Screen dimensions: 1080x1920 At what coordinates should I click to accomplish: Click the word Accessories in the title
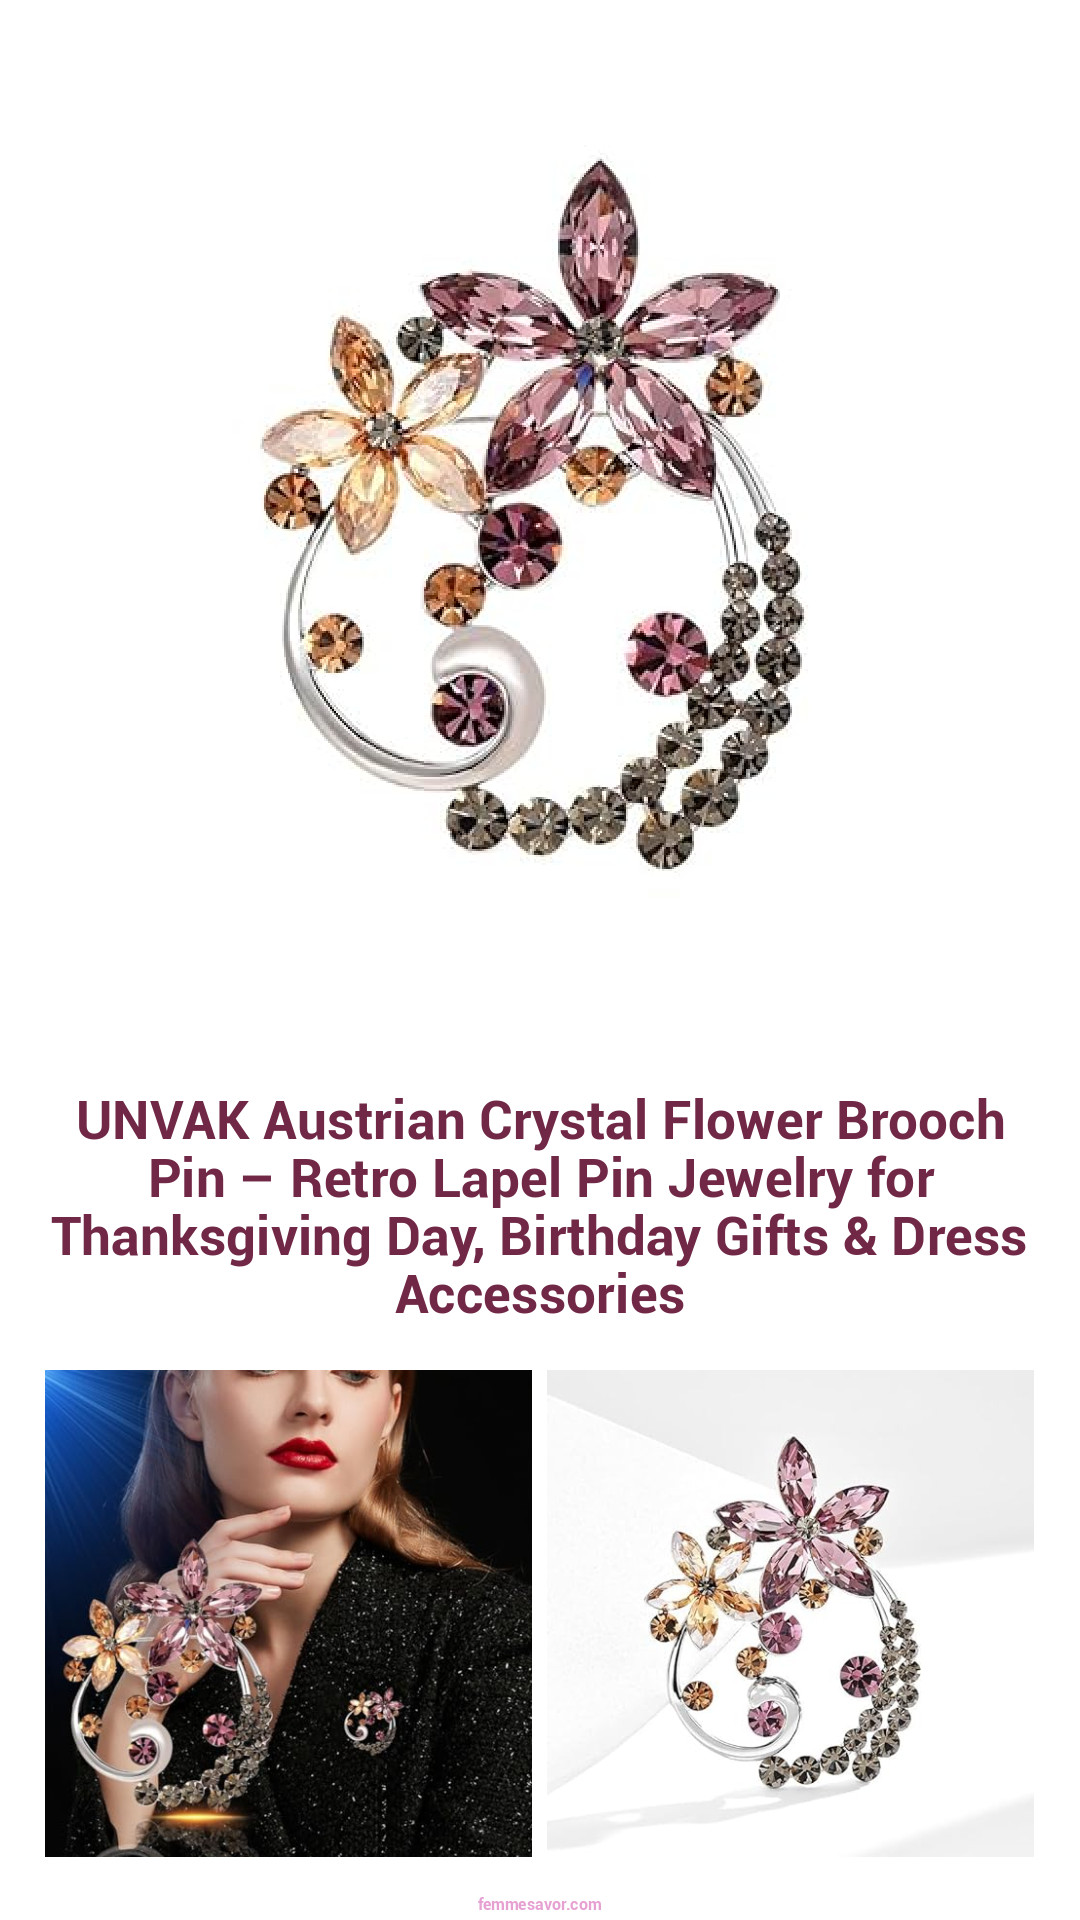(x=540, y=1295)
